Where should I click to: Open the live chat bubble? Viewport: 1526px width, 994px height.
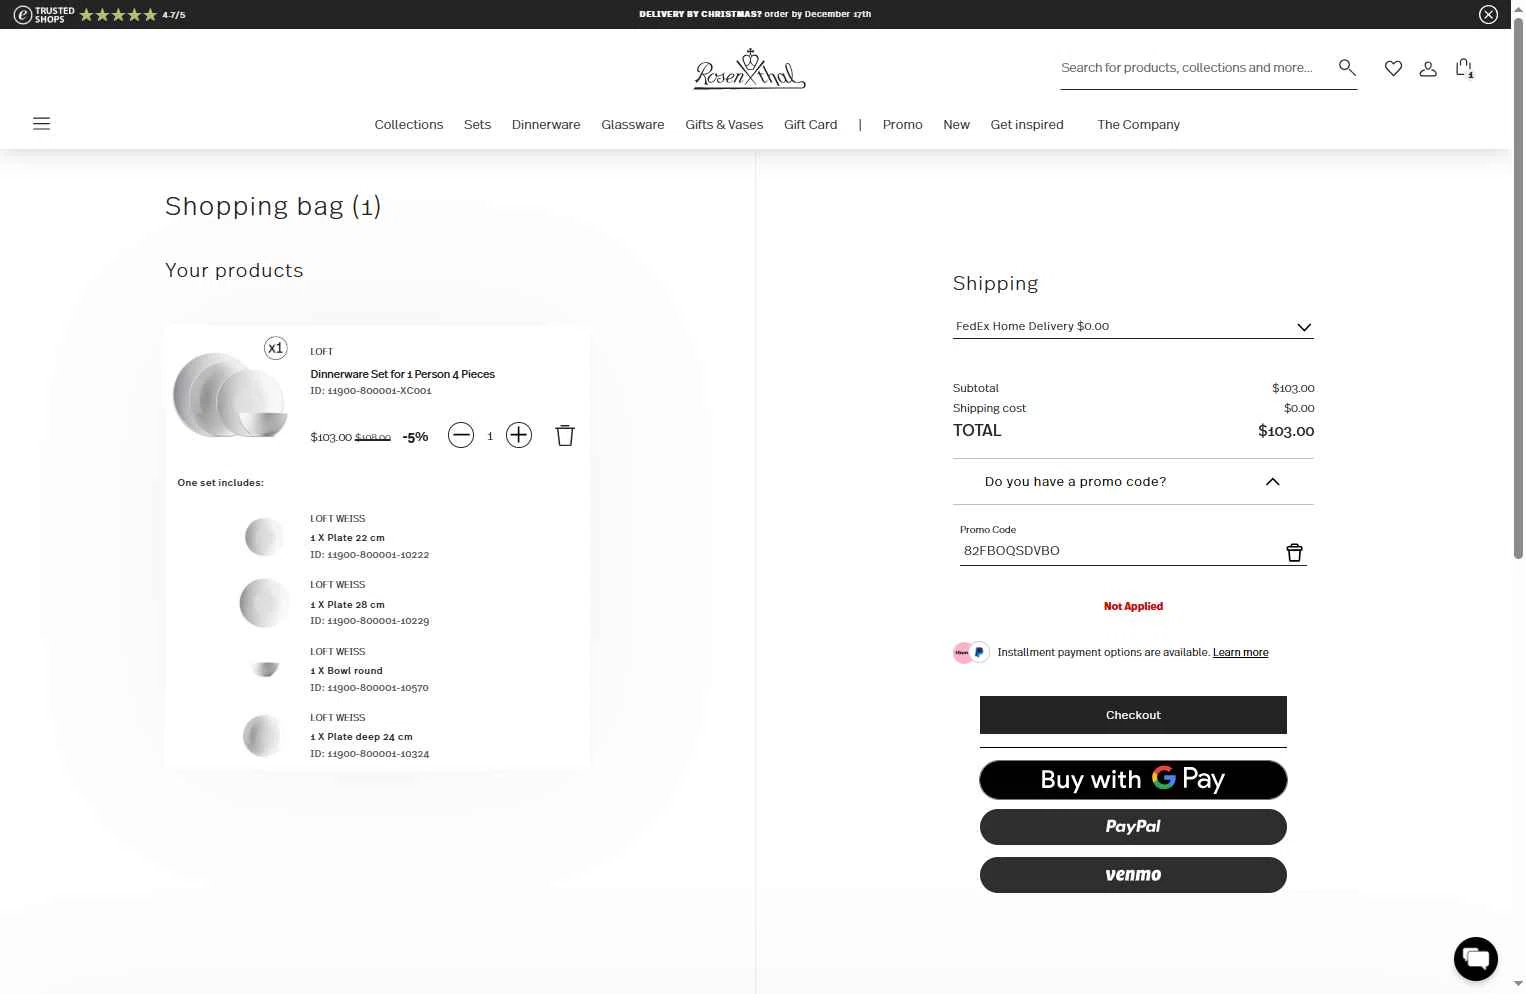click(1476, 958)
